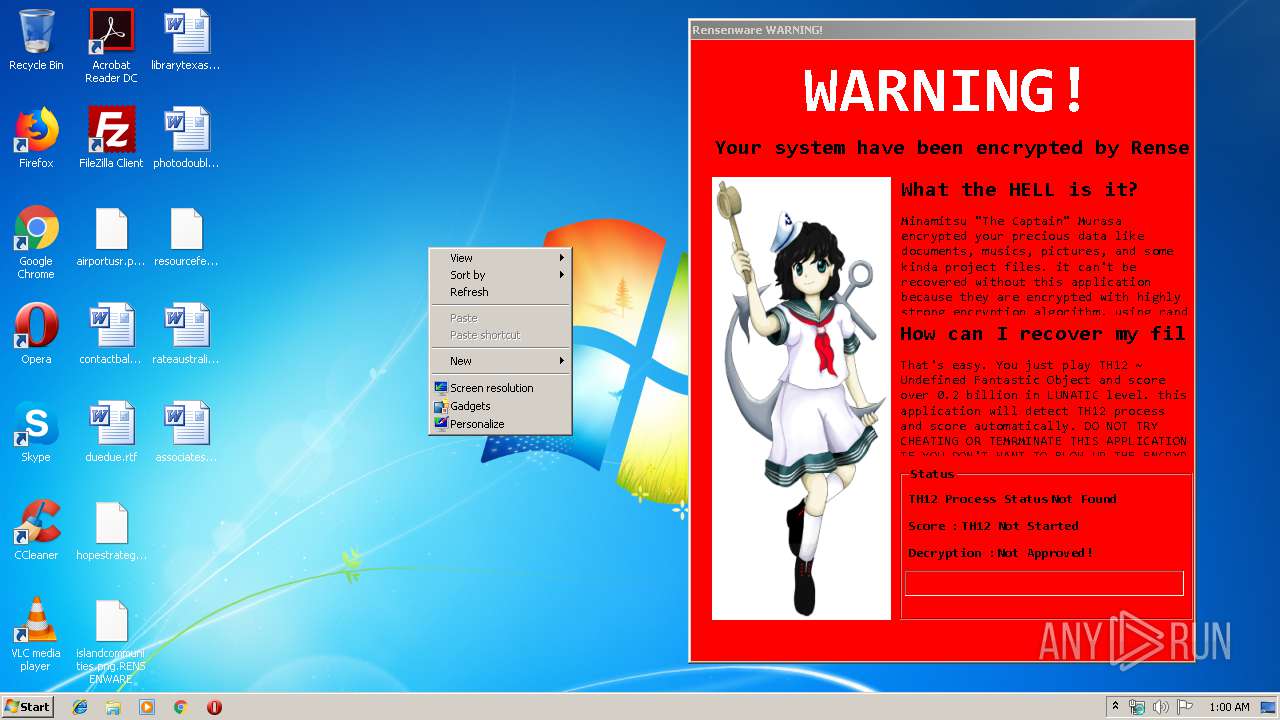Select the resourcefe file icon
This screenshot has height=720, width=1280.
point(186,237)
